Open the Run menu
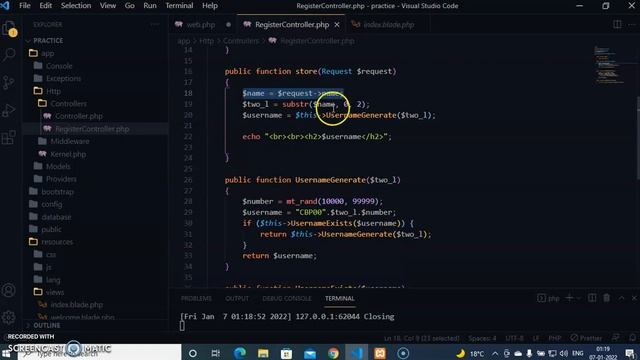640x360 pixels. pos(150,6)
